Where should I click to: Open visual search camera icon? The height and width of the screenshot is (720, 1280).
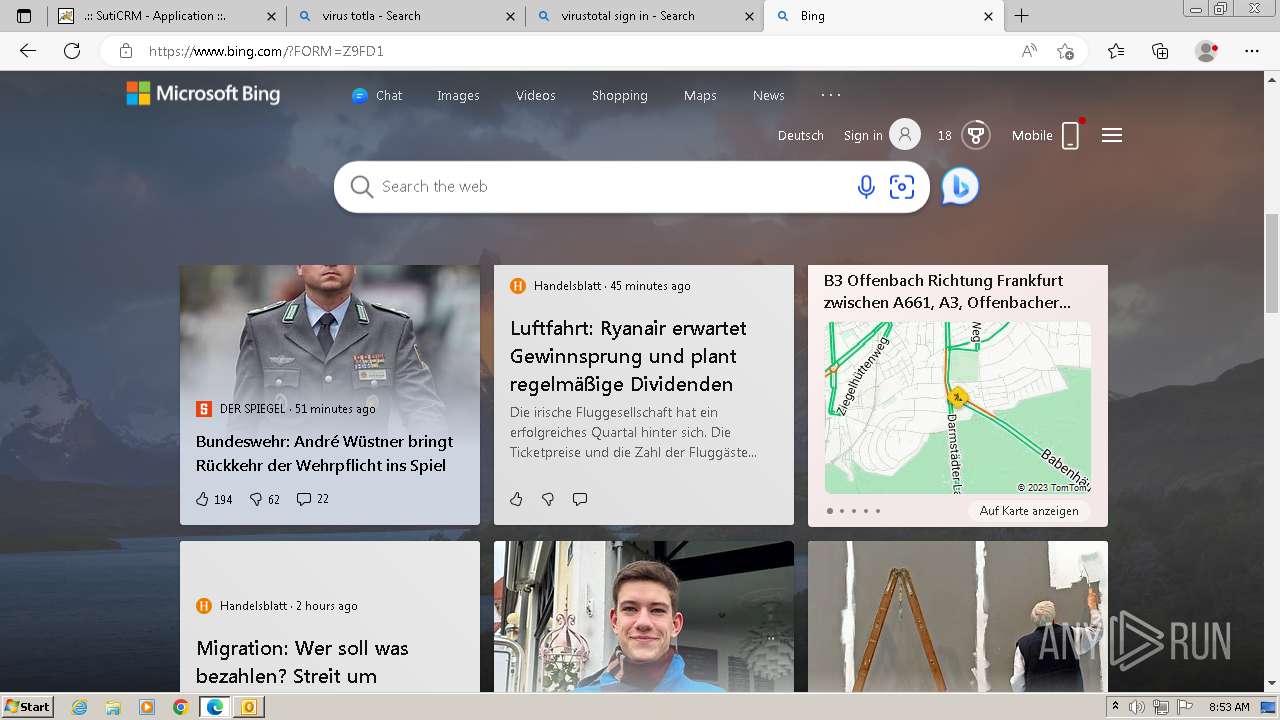pos(902,187)
